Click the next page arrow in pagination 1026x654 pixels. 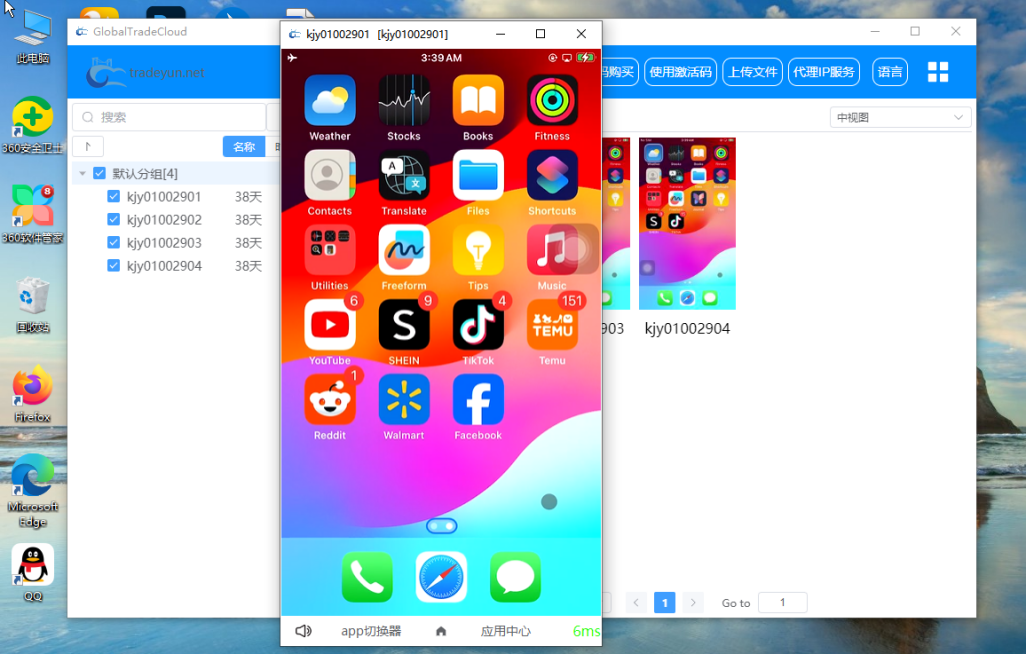[693, 603]
